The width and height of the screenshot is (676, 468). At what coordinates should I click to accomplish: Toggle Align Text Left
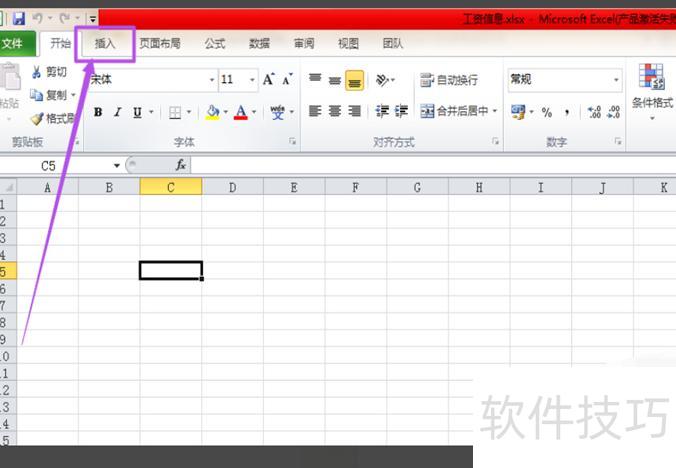pos(315,112)
